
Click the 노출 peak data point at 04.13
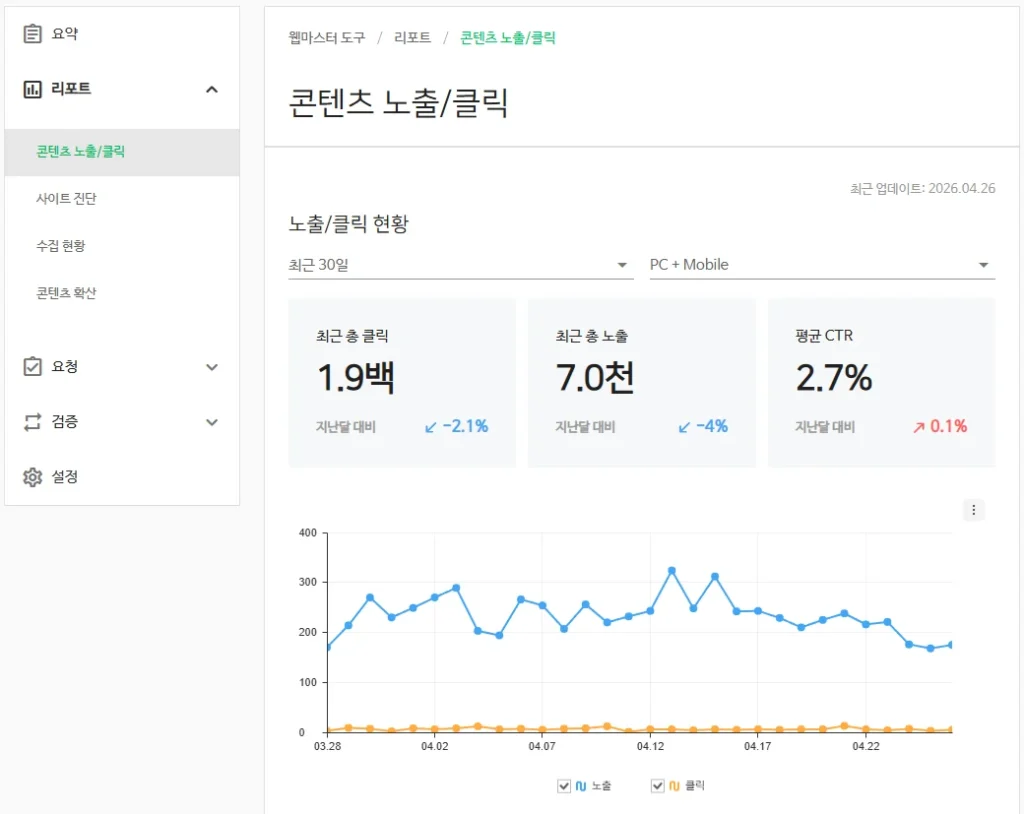click(672, 571)
